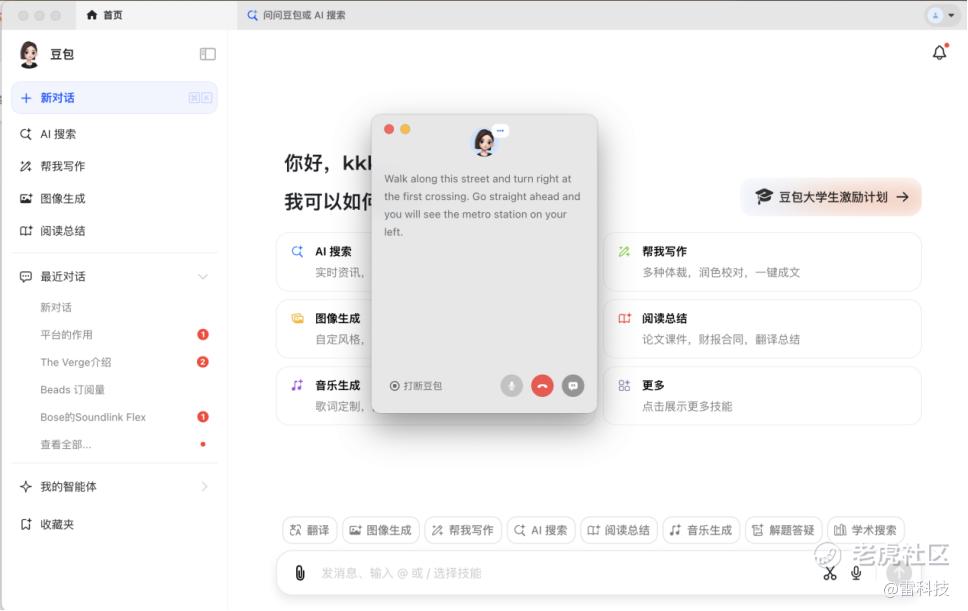Select the 学术搜索 skill chip
This screenshot has width=968, height=611.
click(866, 530)
